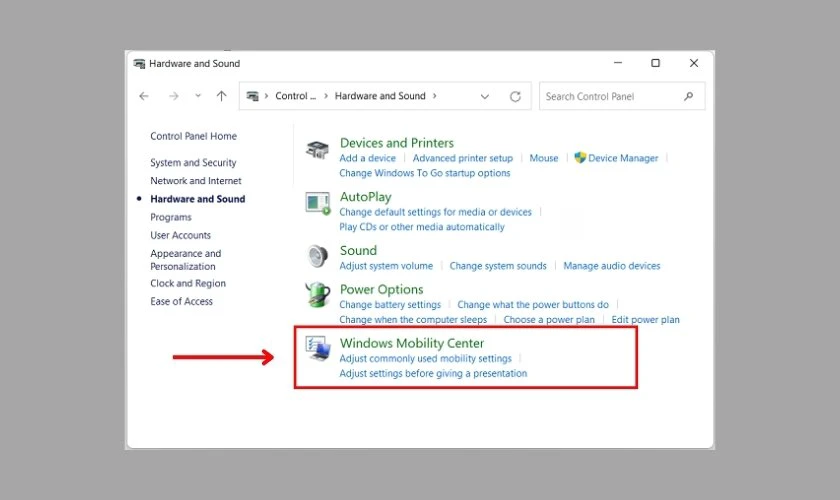
Task: Click the Control Panel icon in address bar
Action: (x=252, y=96)
